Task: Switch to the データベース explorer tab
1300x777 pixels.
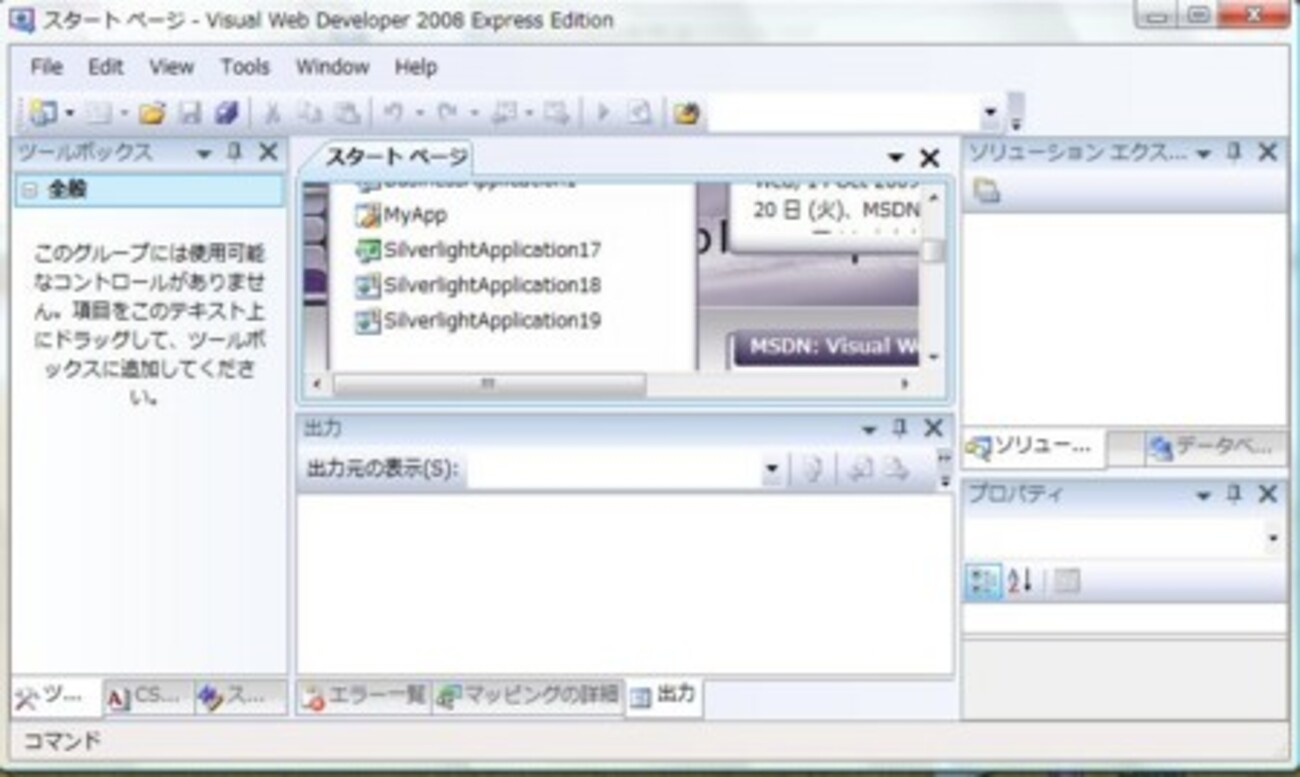Action: point(1213,448)
